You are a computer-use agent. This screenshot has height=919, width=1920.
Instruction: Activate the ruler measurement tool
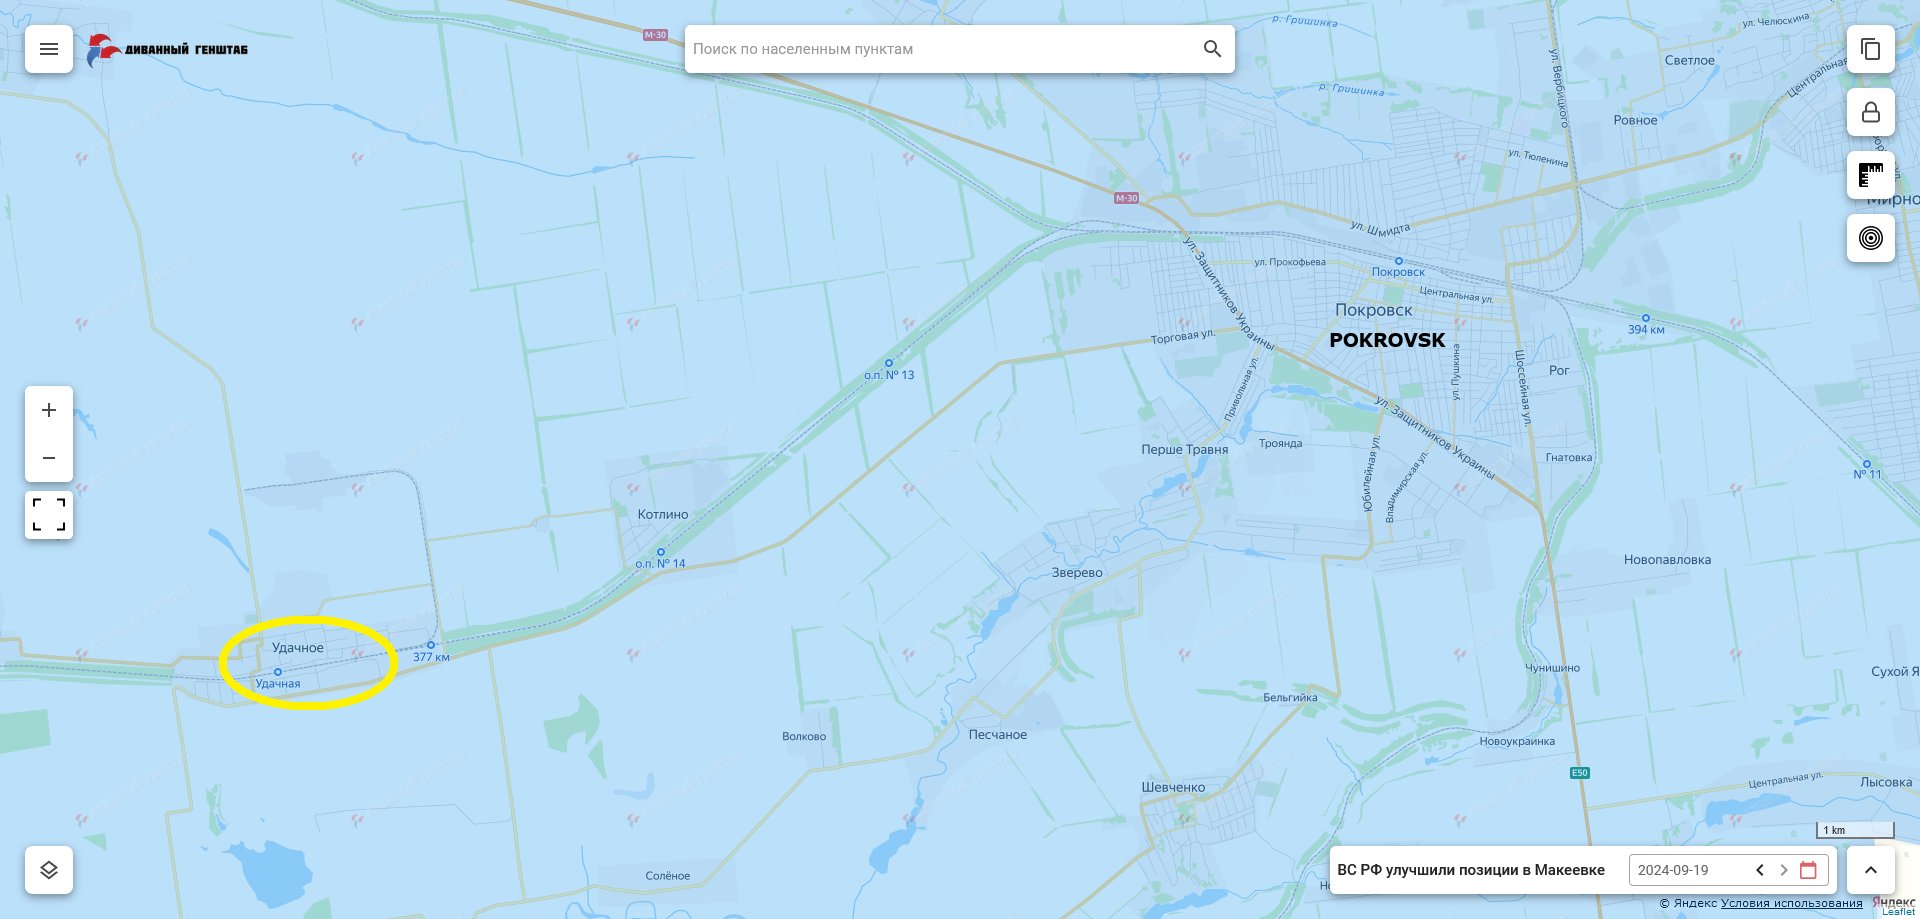[x=1871, y=175]
